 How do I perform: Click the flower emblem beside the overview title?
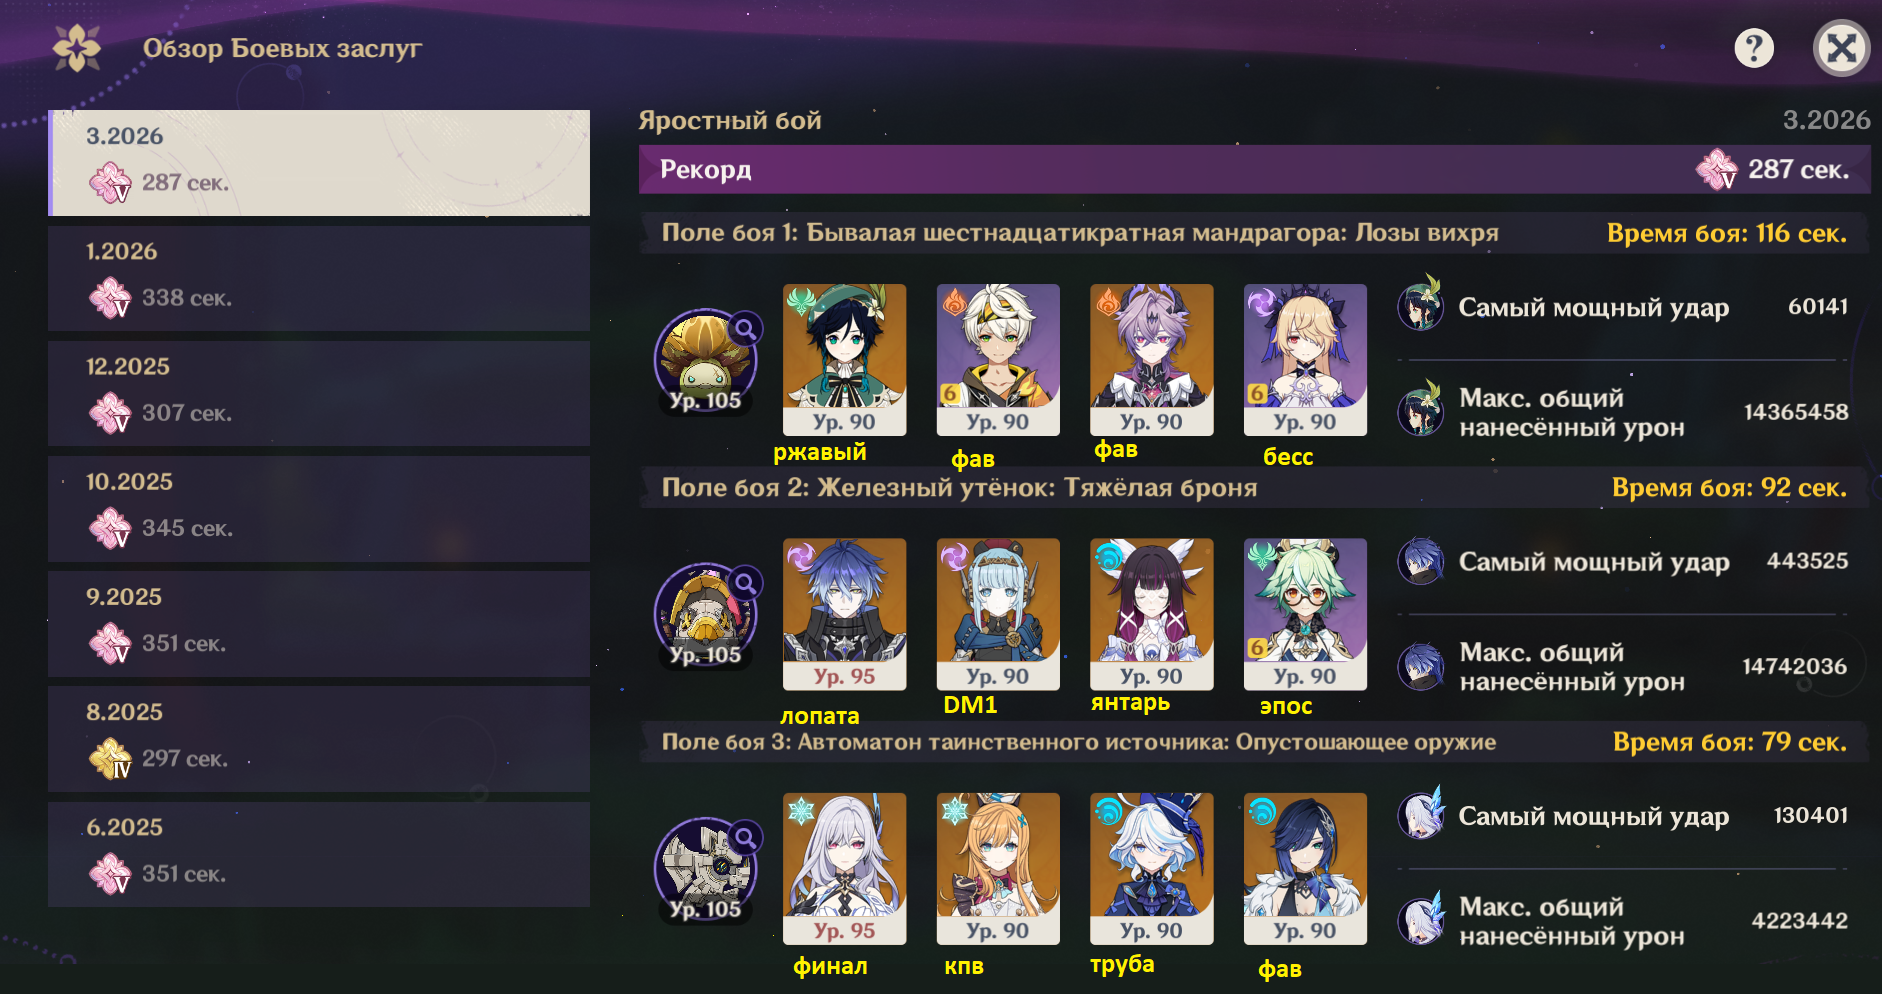click(77, 48)
